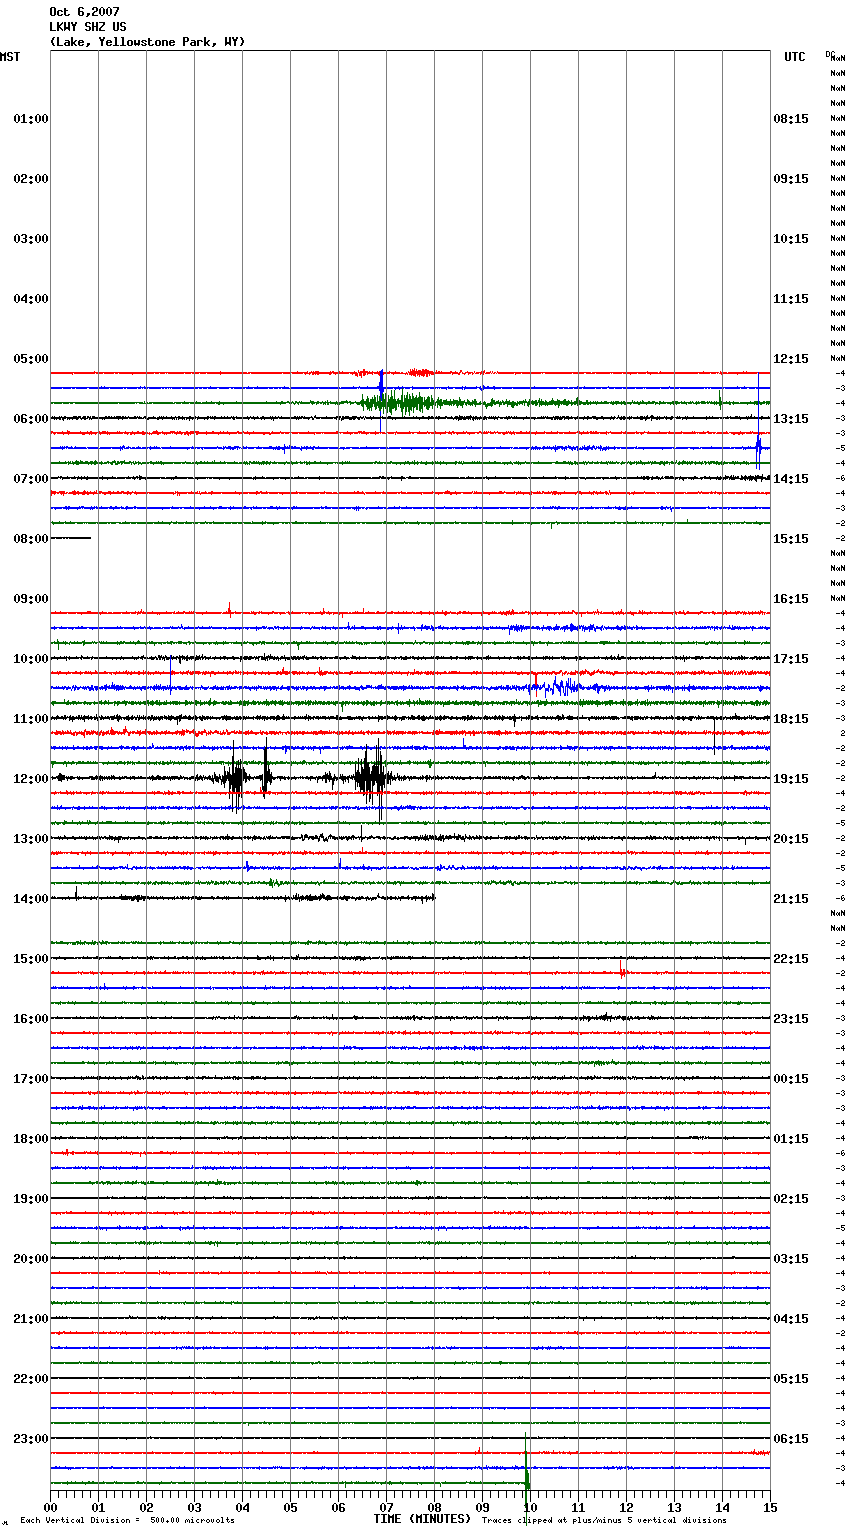Click the date header 'Oct 6,2007'
850x1534 pixels.
84,12
